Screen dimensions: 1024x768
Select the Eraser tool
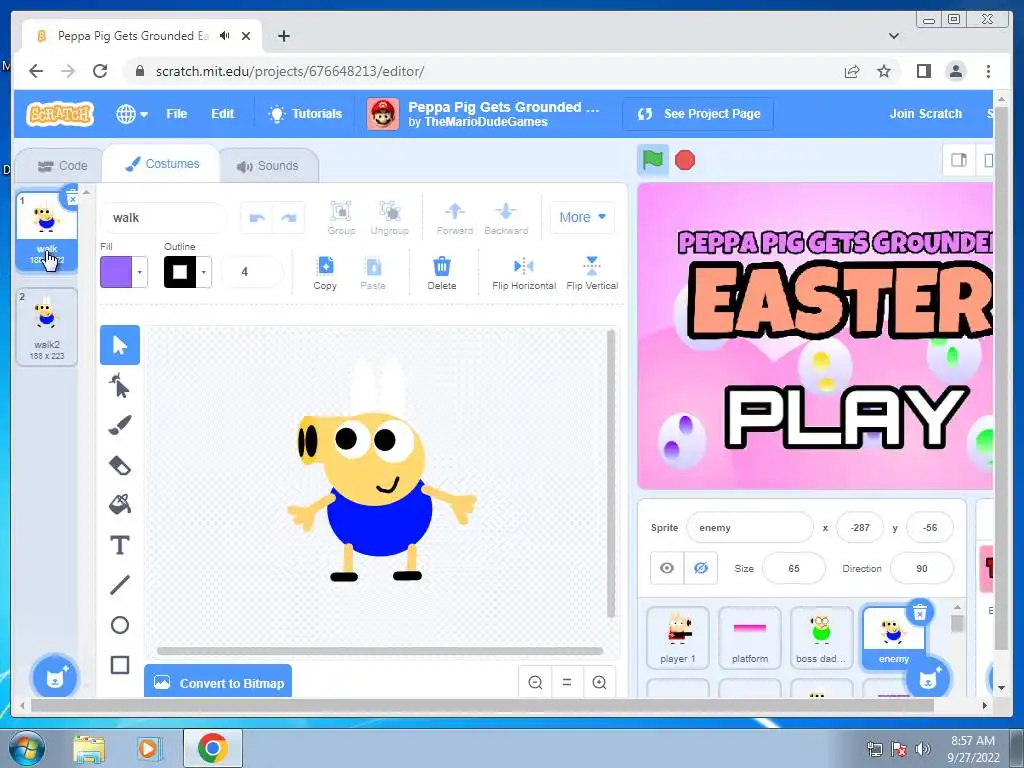120,465
